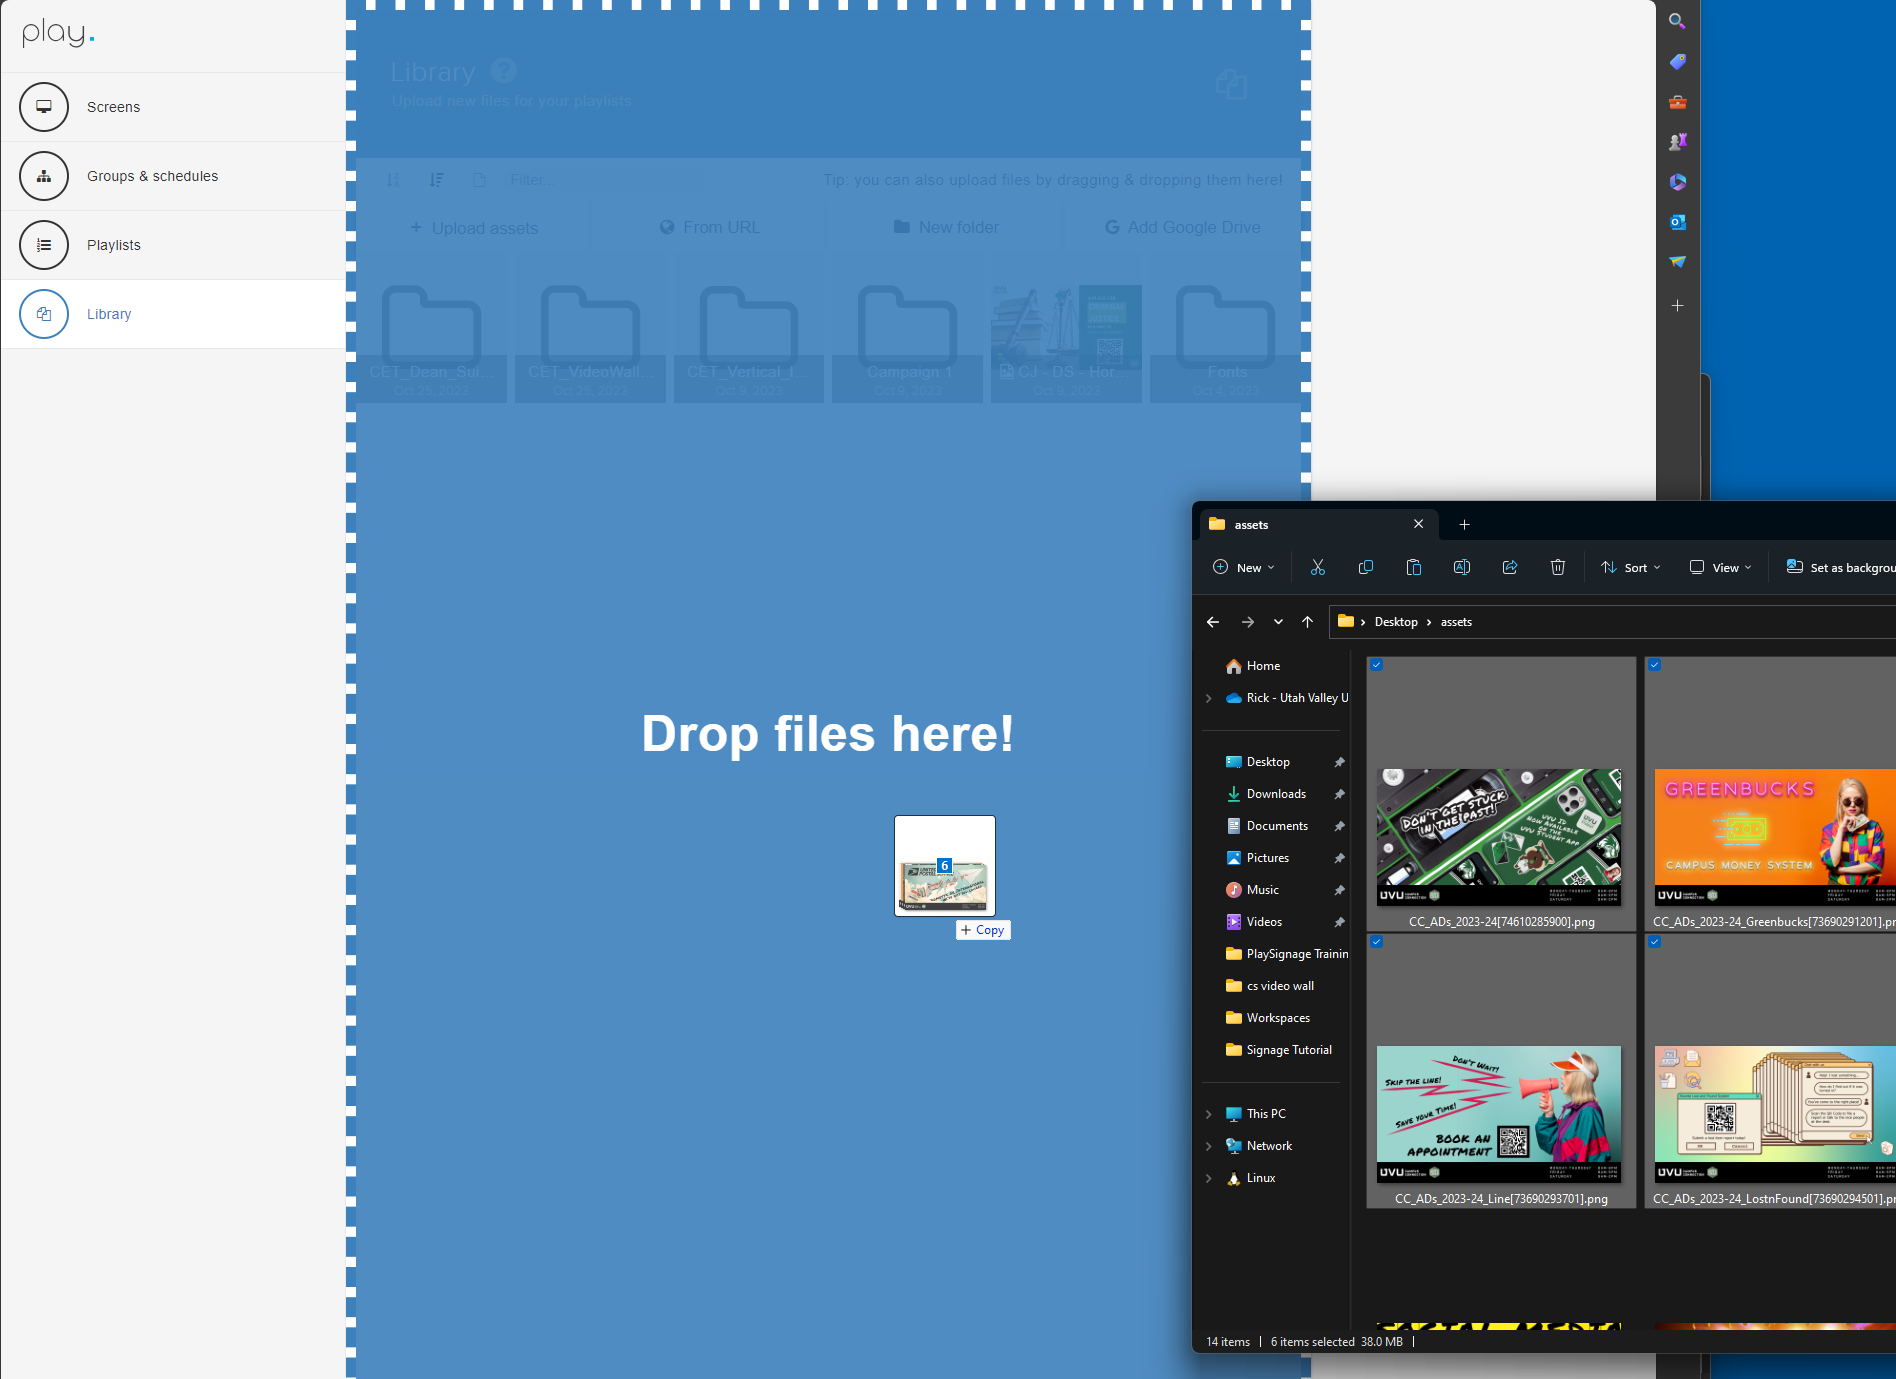Click the Cut icon in Explorer toolbar
This screenshot has height=1379, width=1896.
click(x=1318, y=567)
